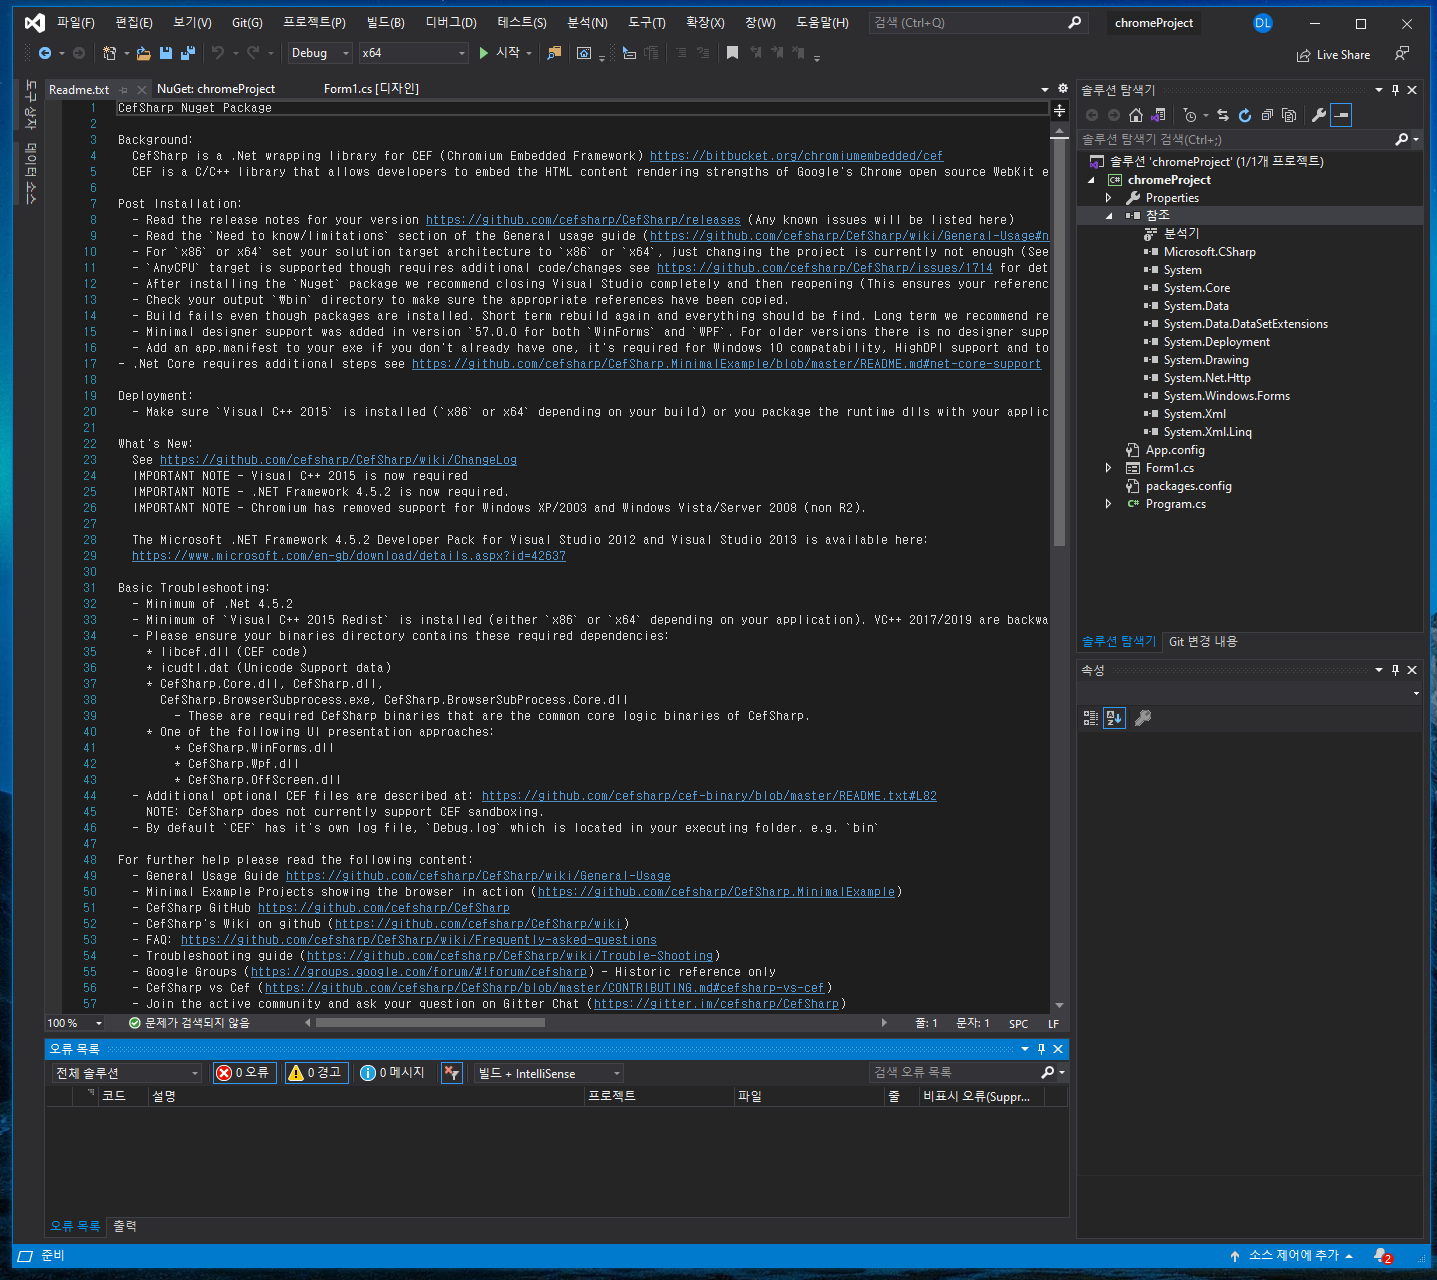
Task: Expand the Properties node
Action: coord(1108,198)
